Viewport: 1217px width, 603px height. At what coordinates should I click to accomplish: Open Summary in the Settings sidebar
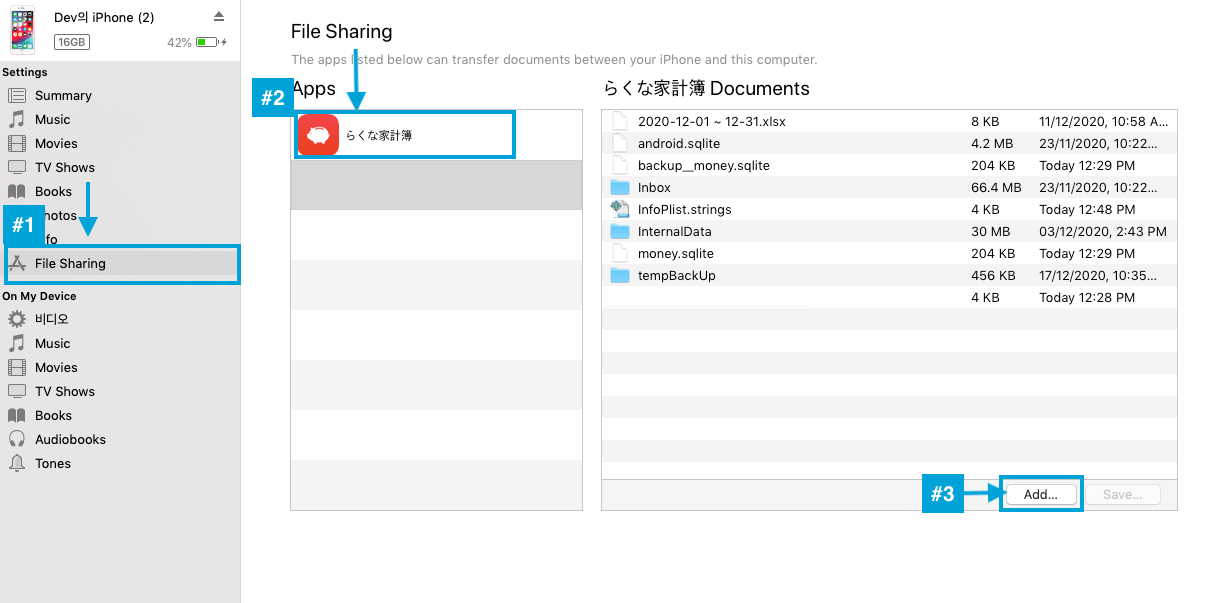tap(62, 96)
